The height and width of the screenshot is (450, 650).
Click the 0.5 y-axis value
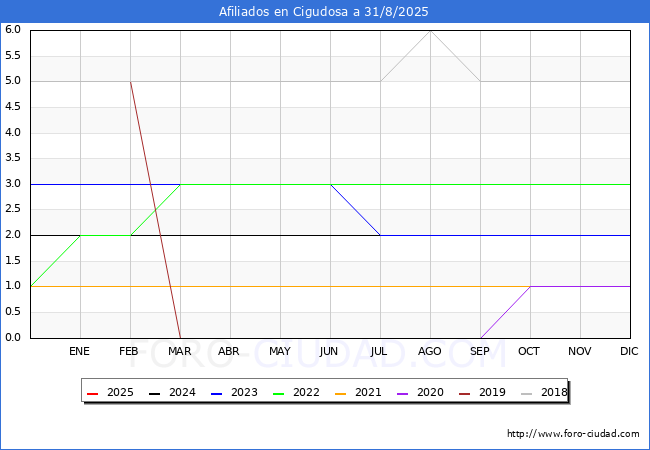click(13, 312)
